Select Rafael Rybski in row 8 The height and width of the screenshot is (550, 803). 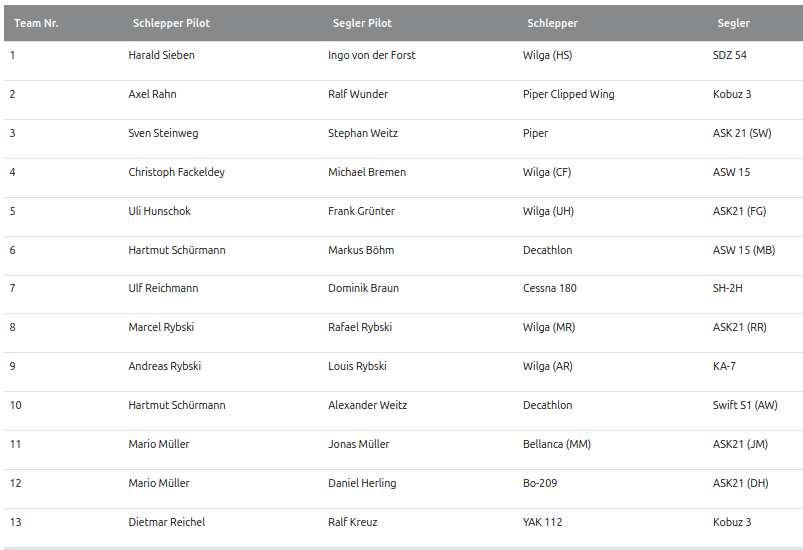[359, 327]
